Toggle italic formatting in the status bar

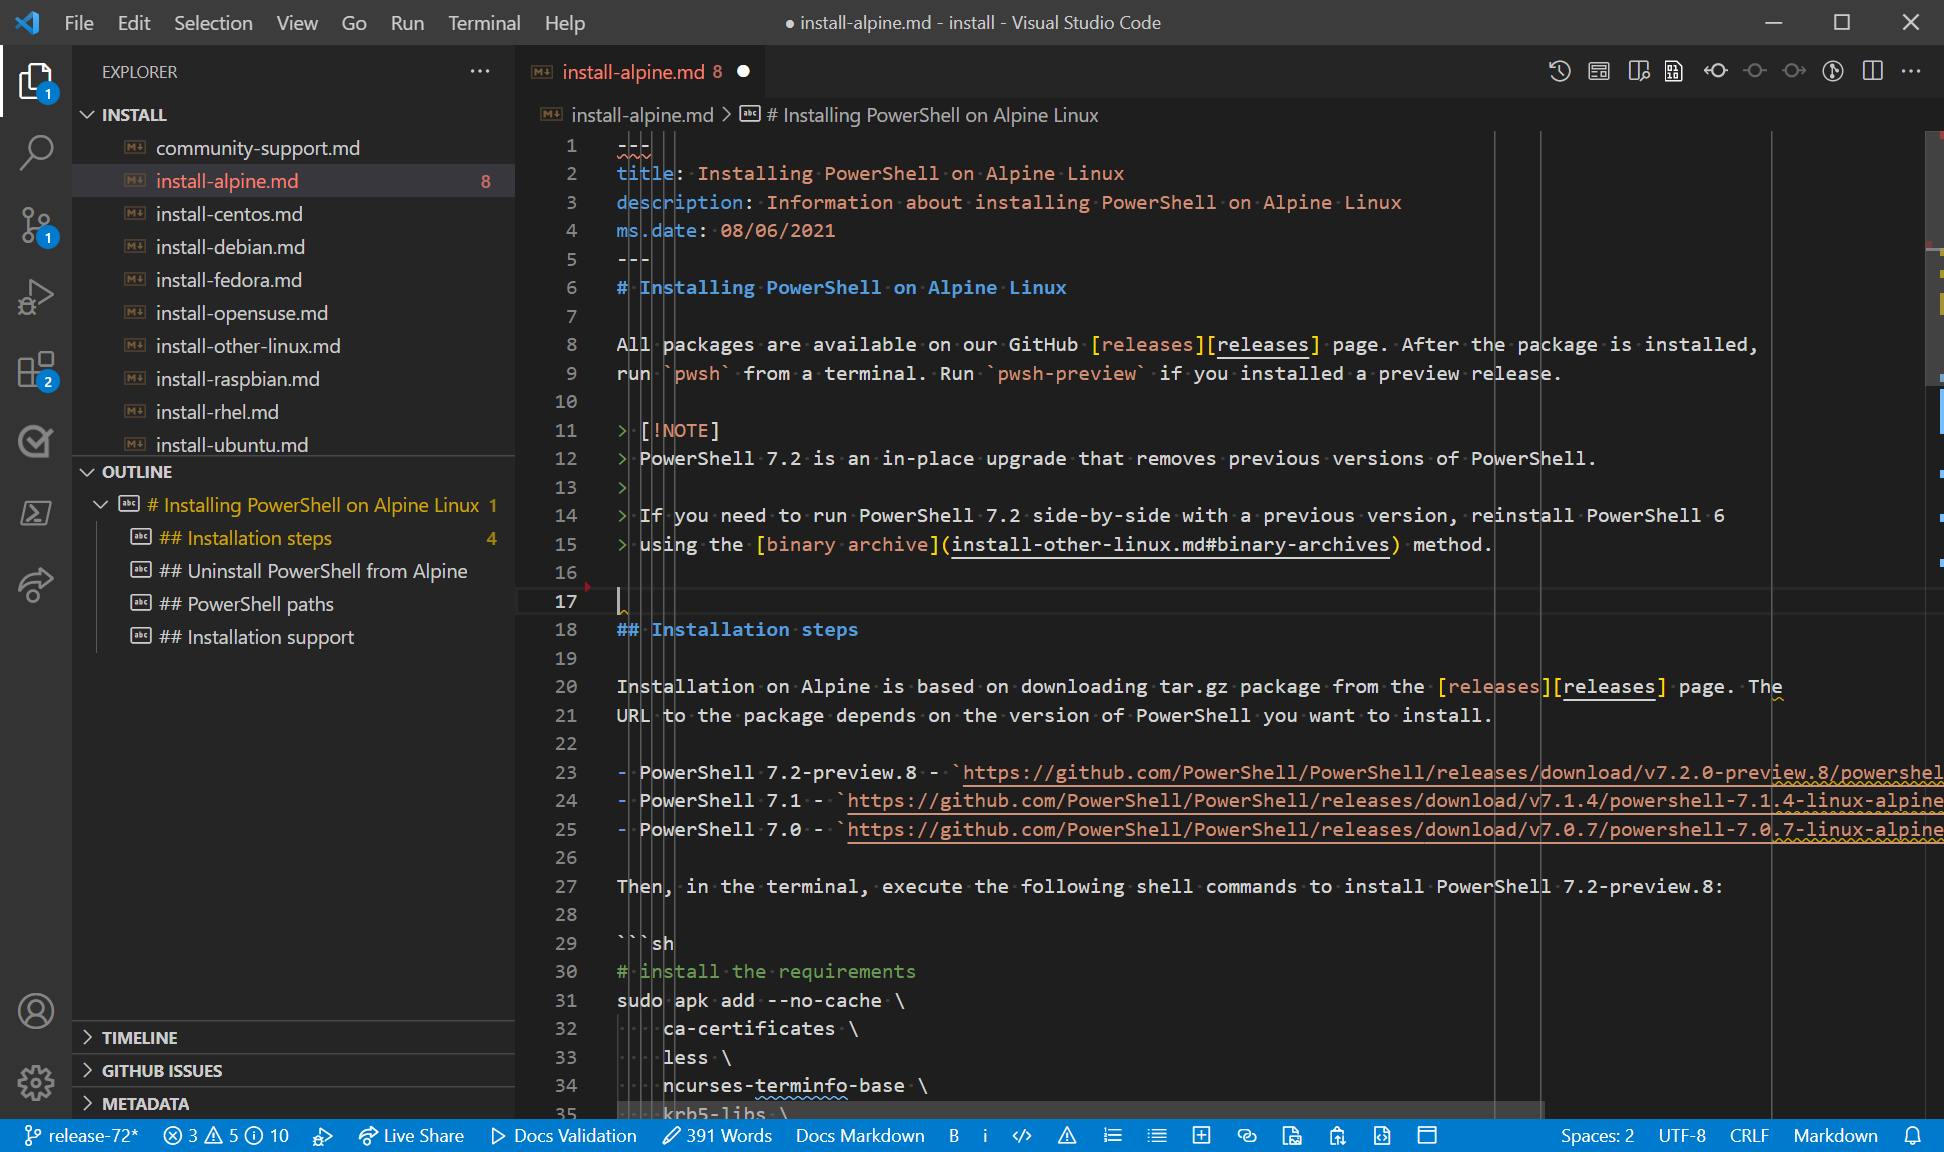click(x=985, y=1136)
